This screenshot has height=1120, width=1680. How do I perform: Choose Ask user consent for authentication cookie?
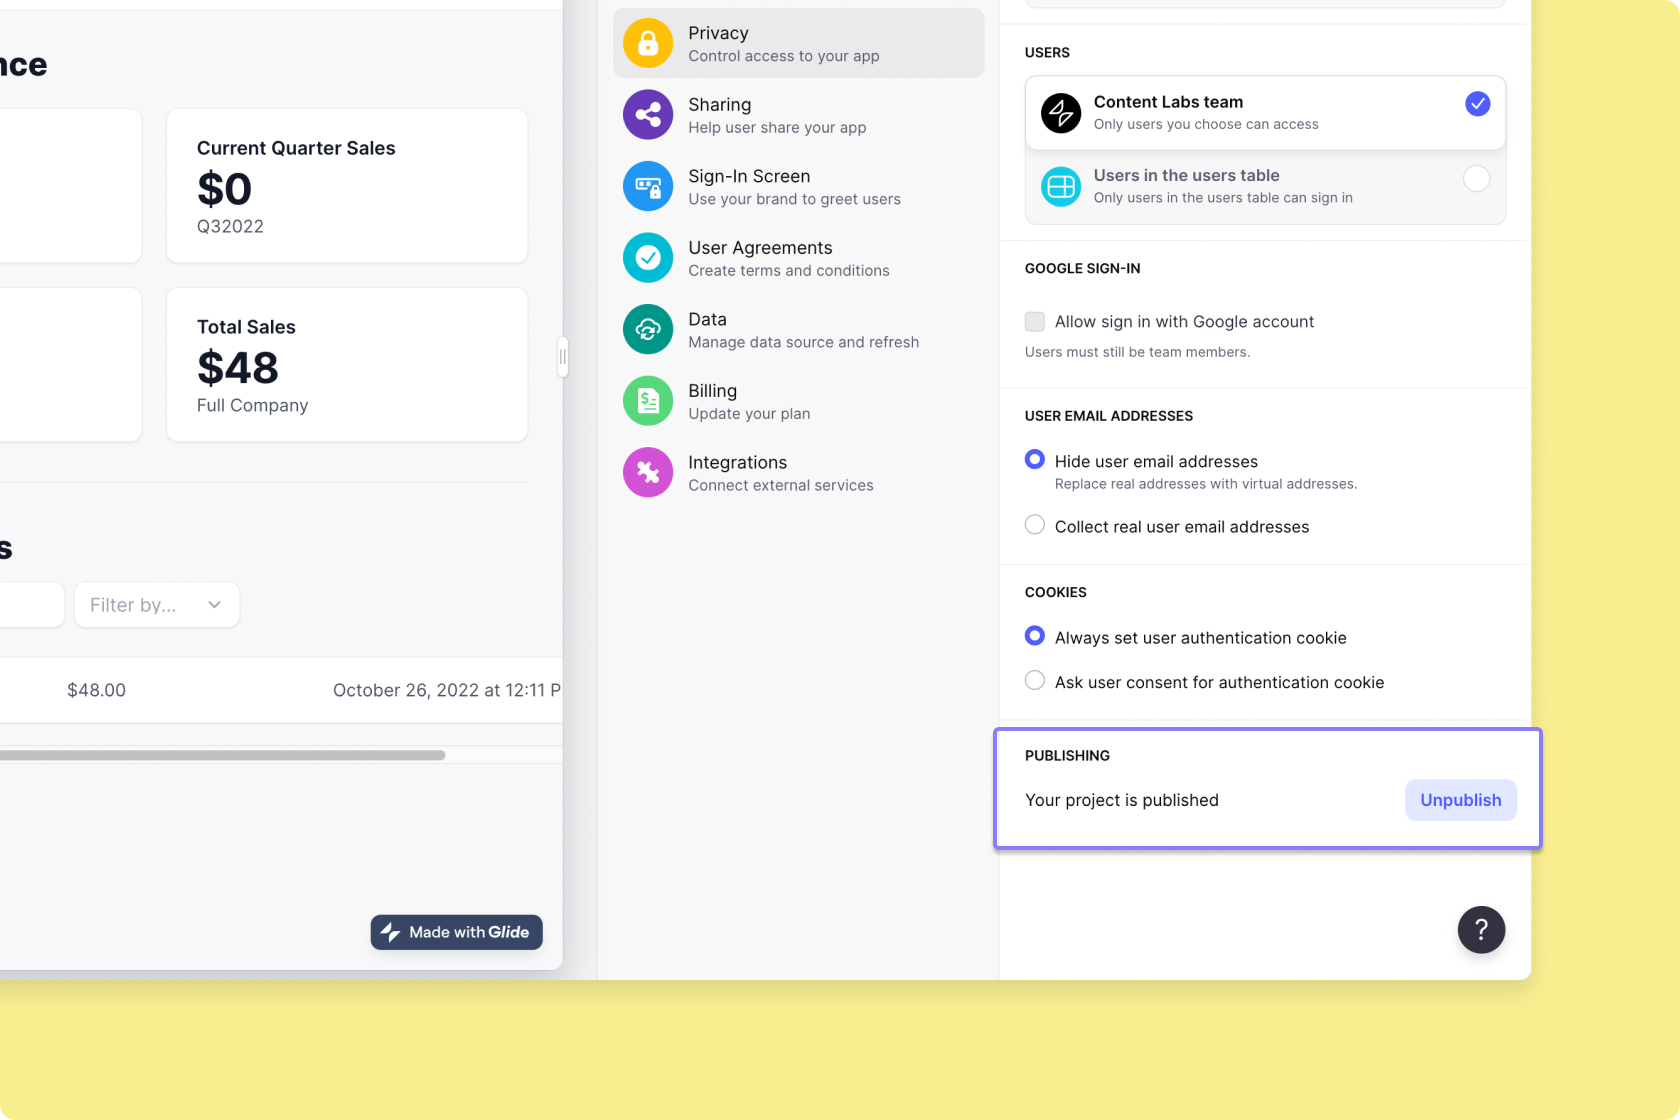(x=1034, y=680)
